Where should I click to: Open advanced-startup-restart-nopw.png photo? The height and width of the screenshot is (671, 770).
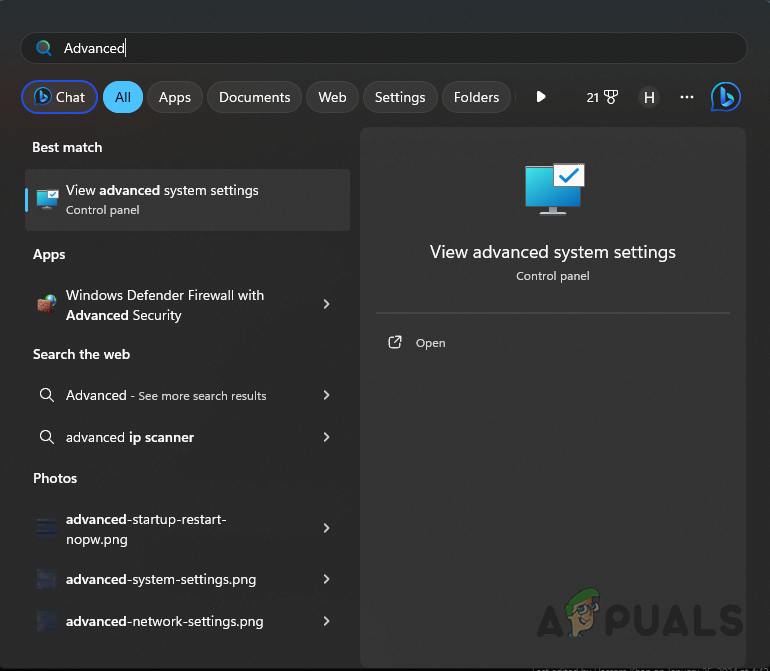pos(188,529)
